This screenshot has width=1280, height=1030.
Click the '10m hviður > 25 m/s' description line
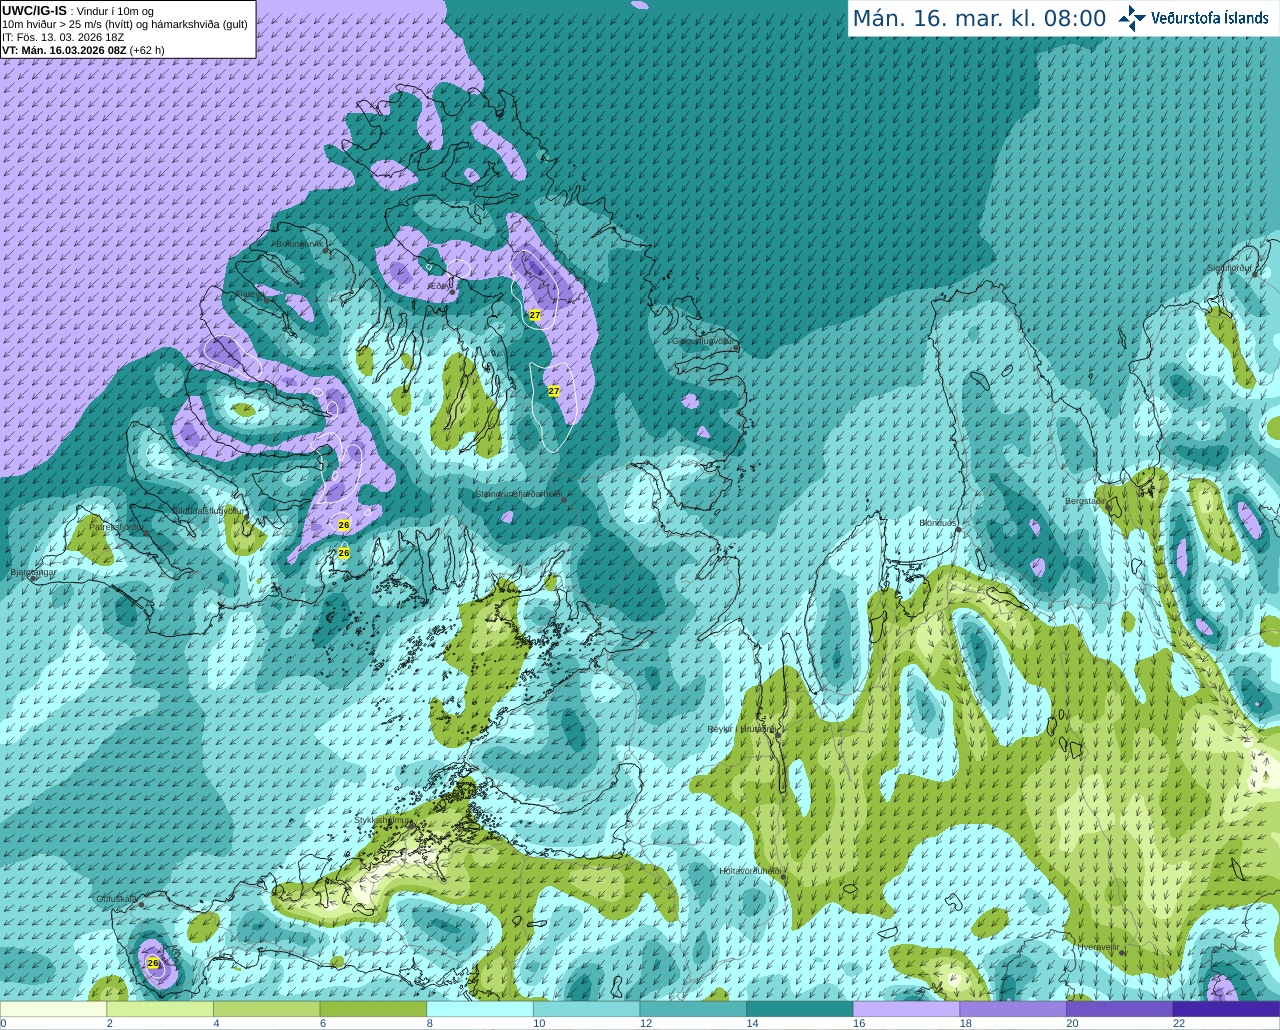click(125, 24)
